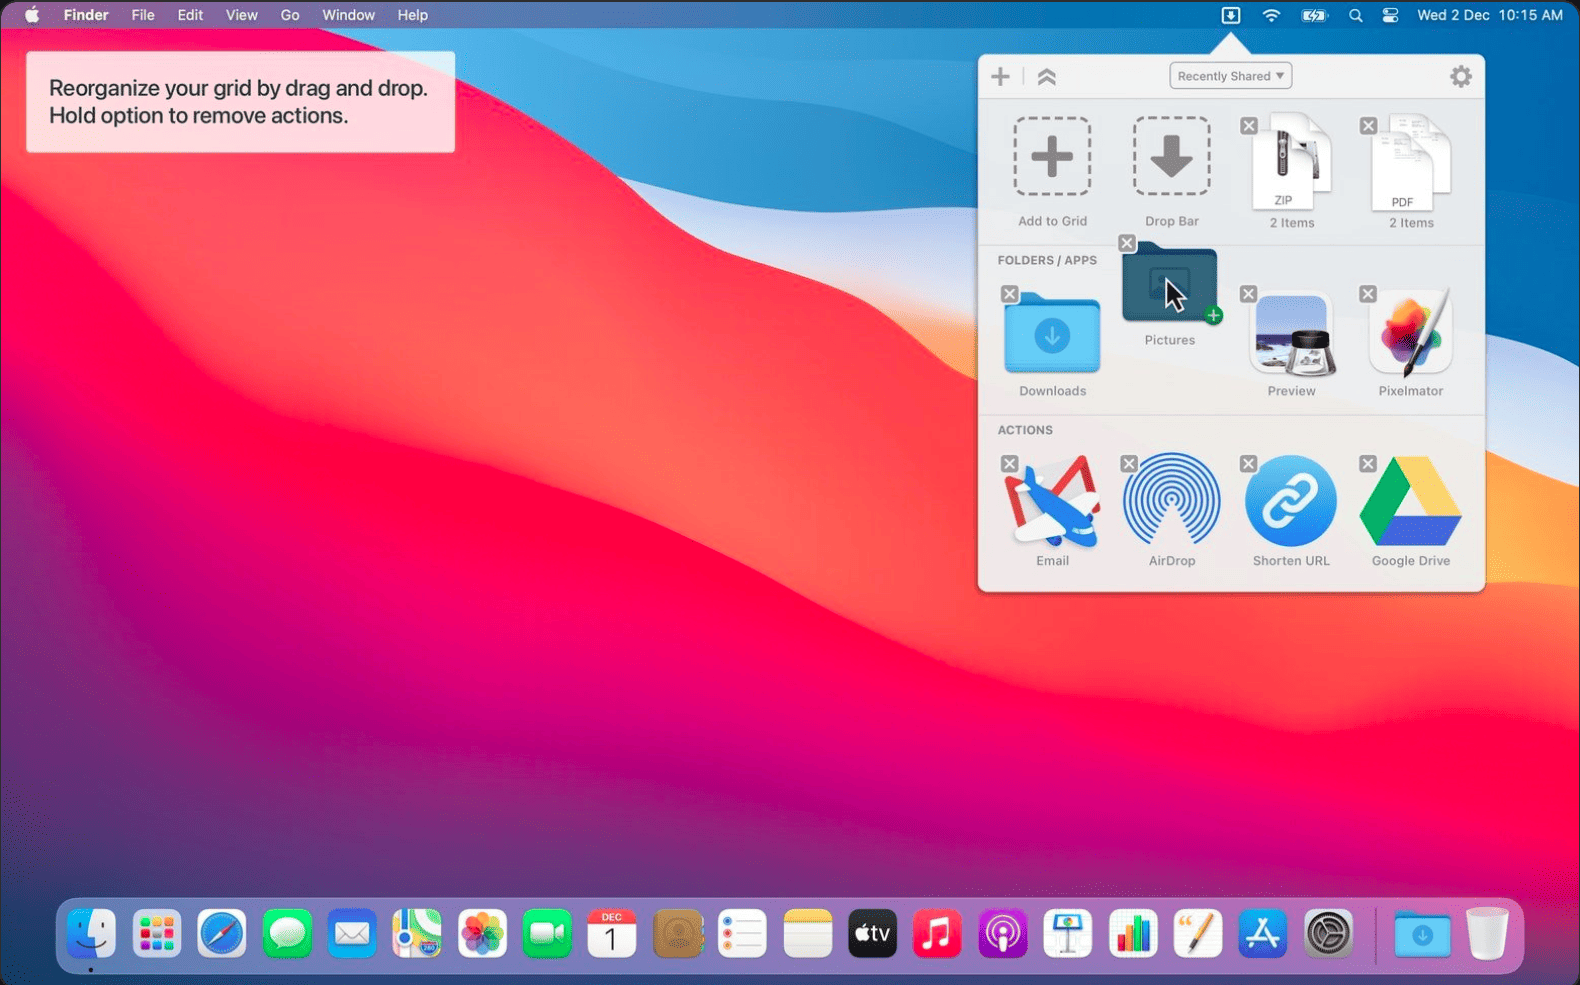This screenshot has height=985, width=1580.
Task: Open the Recently Shared dropdown
Action: point(1230,76)
